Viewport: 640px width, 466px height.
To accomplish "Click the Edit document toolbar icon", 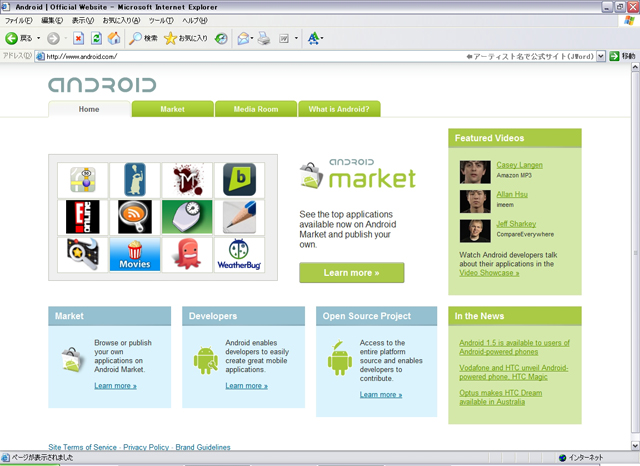I will click(x=284, y=38).
